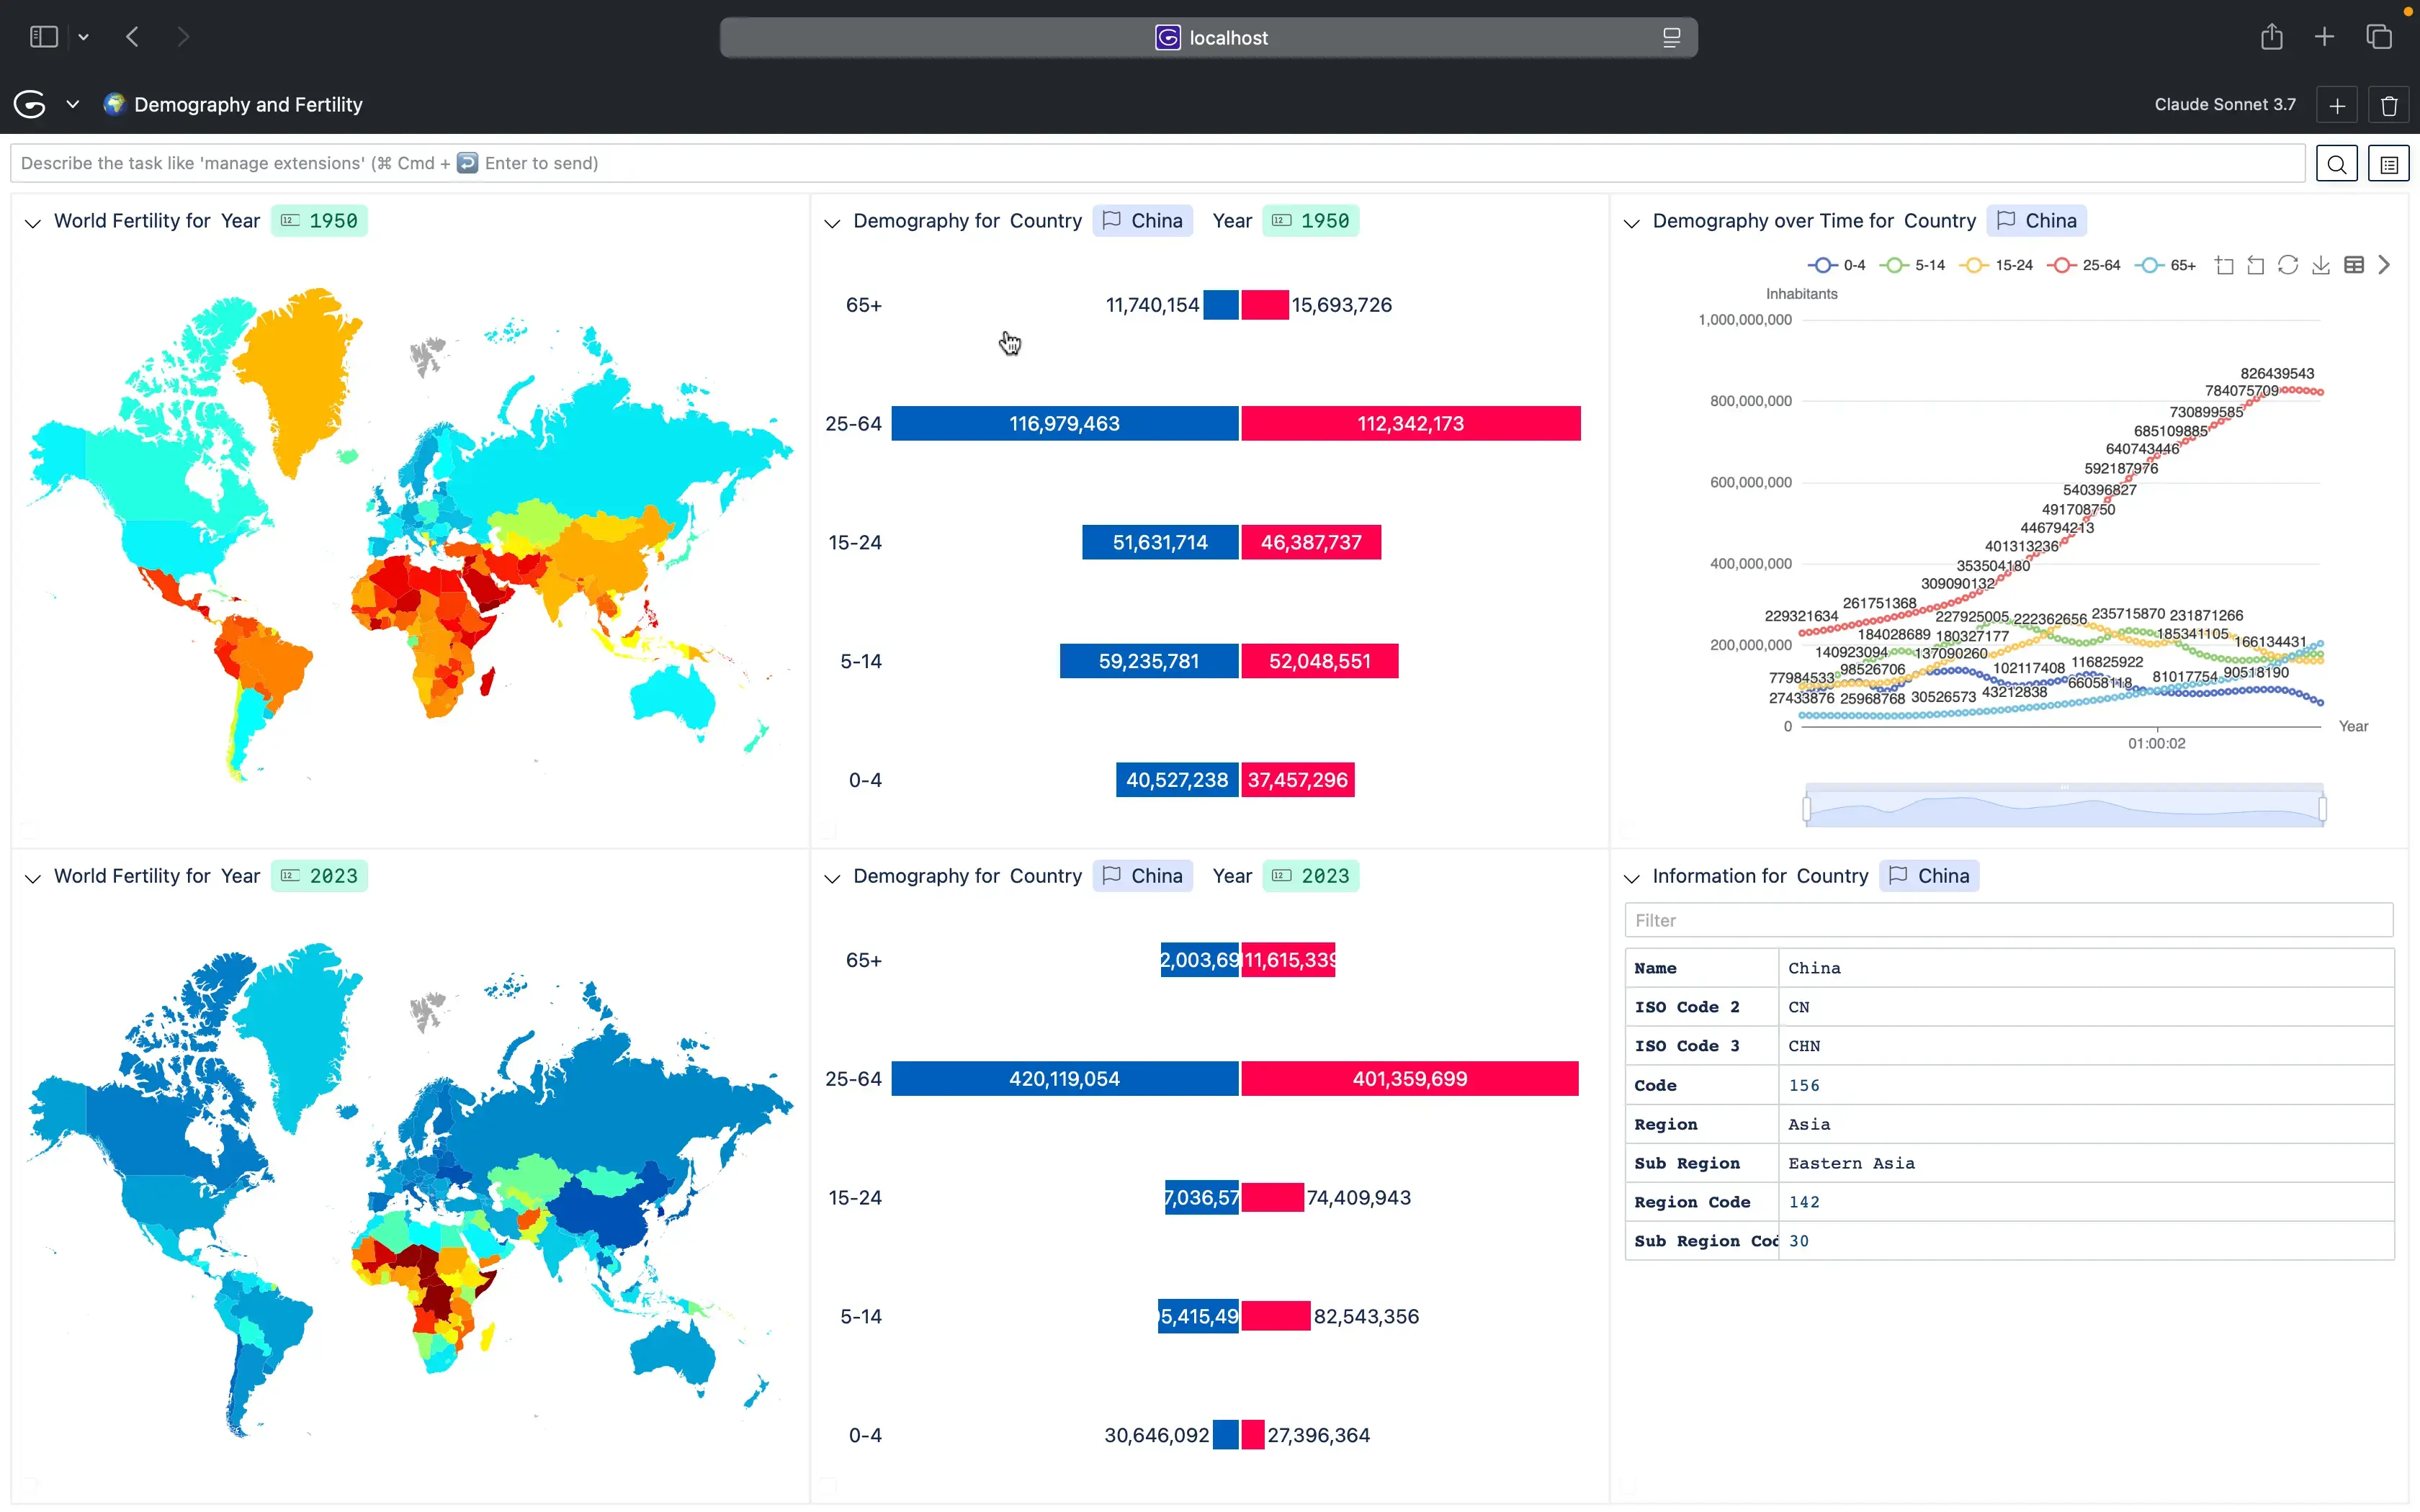Click the Filter input field
This screenshot has height=1512, width=2420.
[2008, 920]
